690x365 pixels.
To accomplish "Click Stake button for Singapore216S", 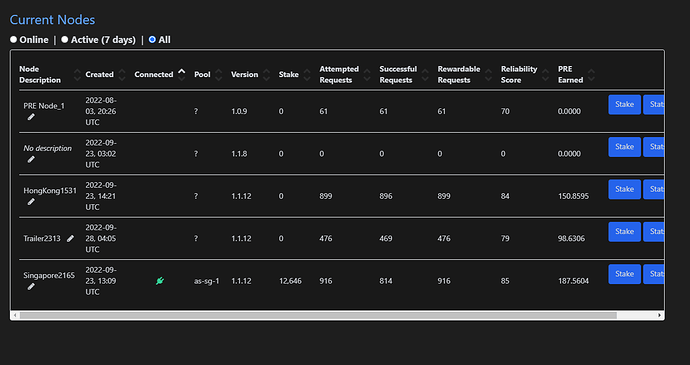I will (x=624, y=274).
